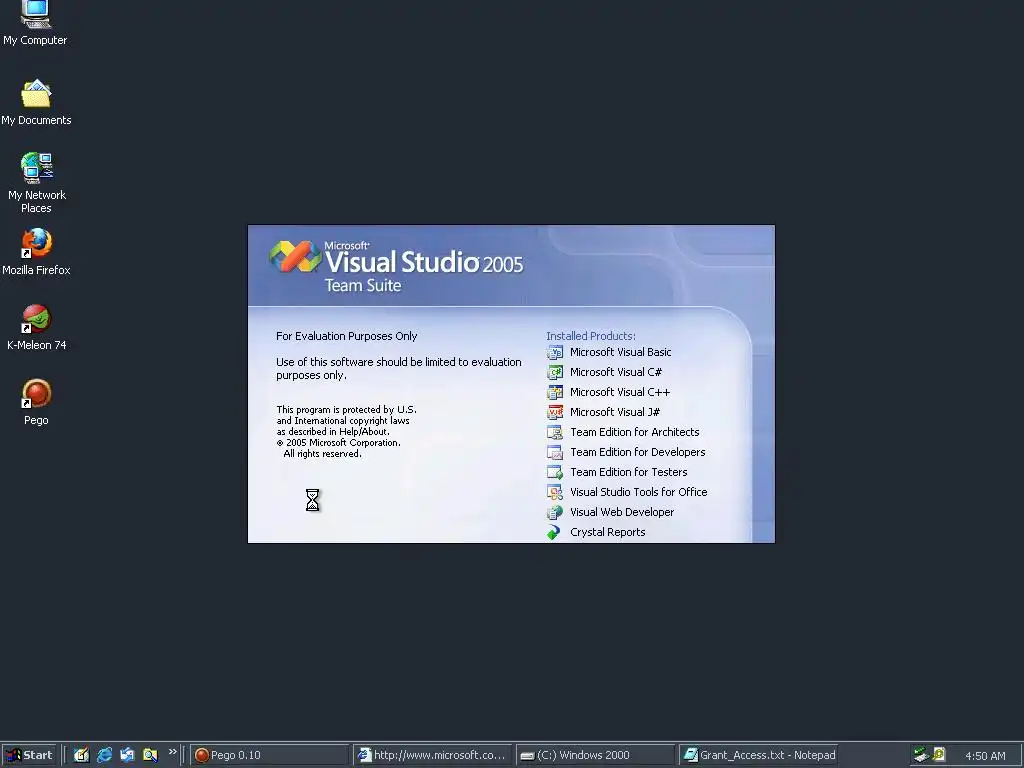Click the yellow key document tray icon
Image resolution: width=1024 pixels, height=768 pixels.
click(x=939, y=755)
